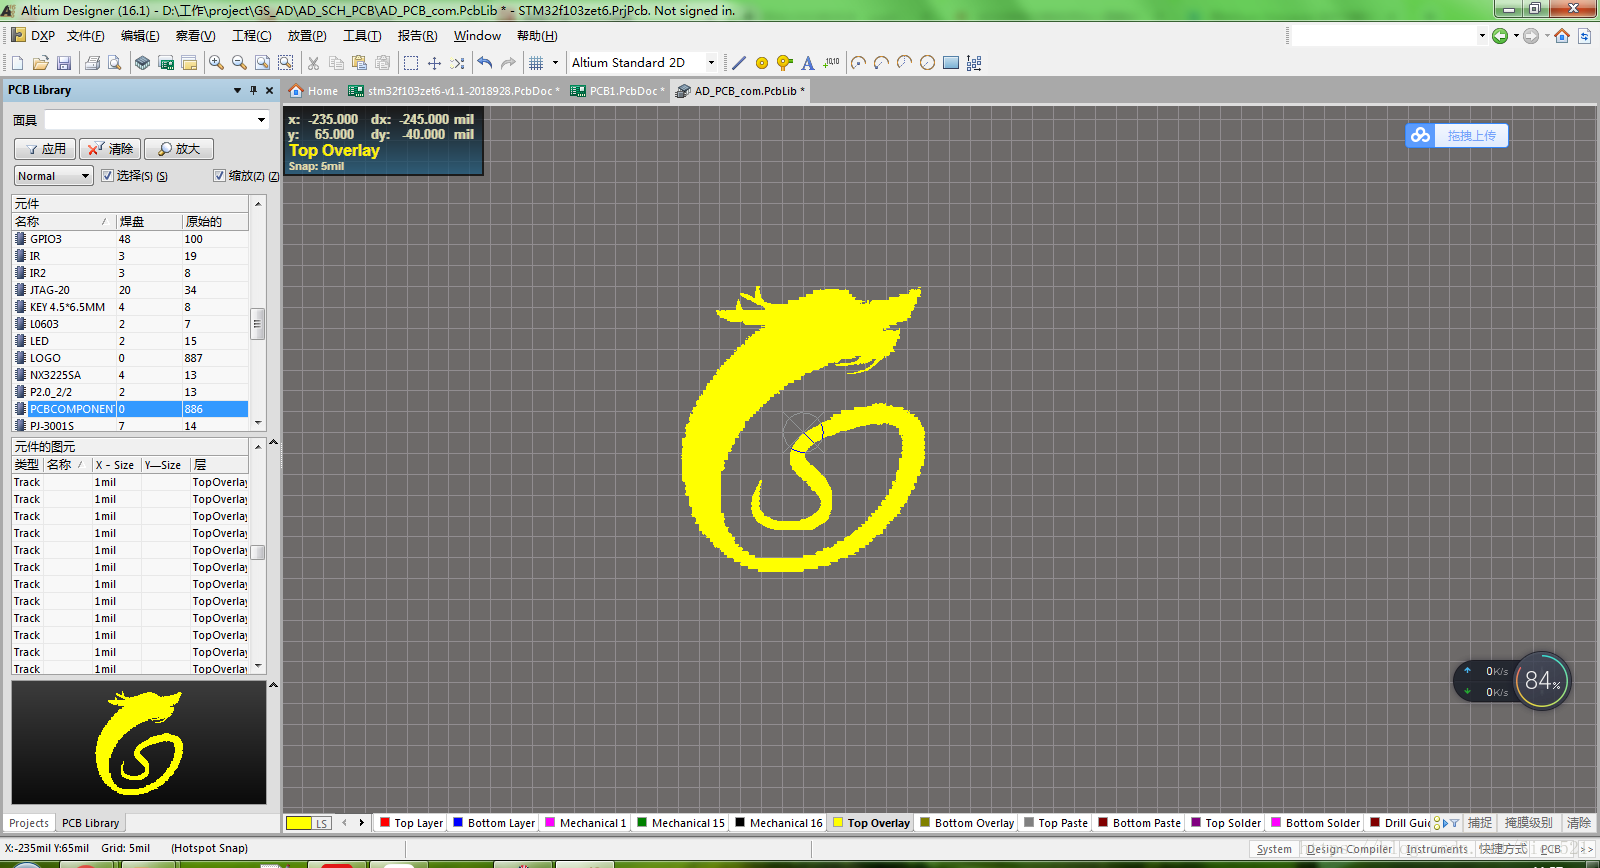This screenshot has width=1600, height=868.
Task: Click the grid settings icon
Action: pyautogui.click(x=537, y=63)
